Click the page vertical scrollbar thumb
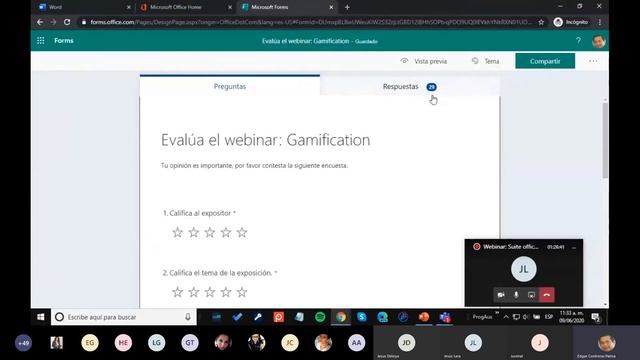Image resolution: width=640 pixels, height=360 pixels. [x=605, y=140]
